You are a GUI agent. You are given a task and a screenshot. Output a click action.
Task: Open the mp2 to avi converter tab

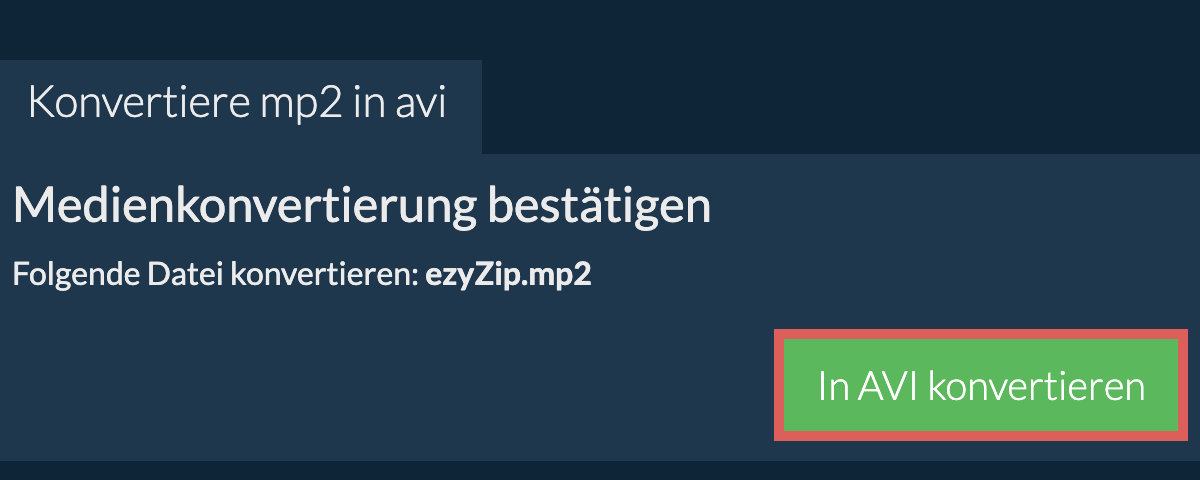pyautogui.click(x=241, y=106)
